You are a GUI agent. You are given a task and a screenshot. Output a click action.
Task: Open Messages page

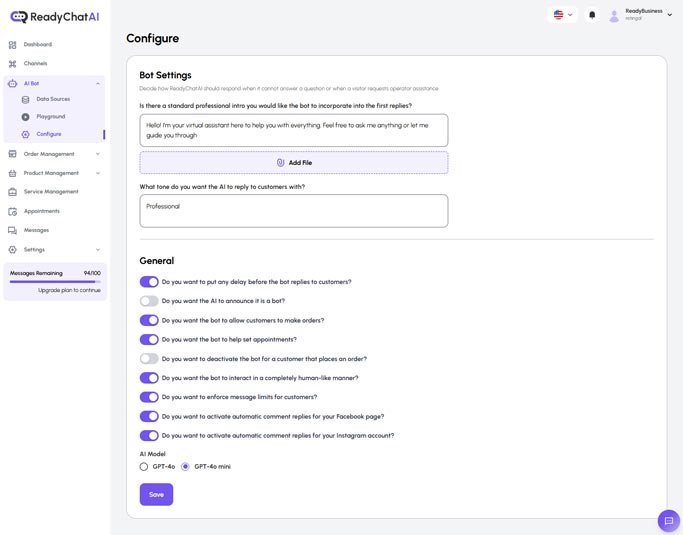(x=36, y=230)
